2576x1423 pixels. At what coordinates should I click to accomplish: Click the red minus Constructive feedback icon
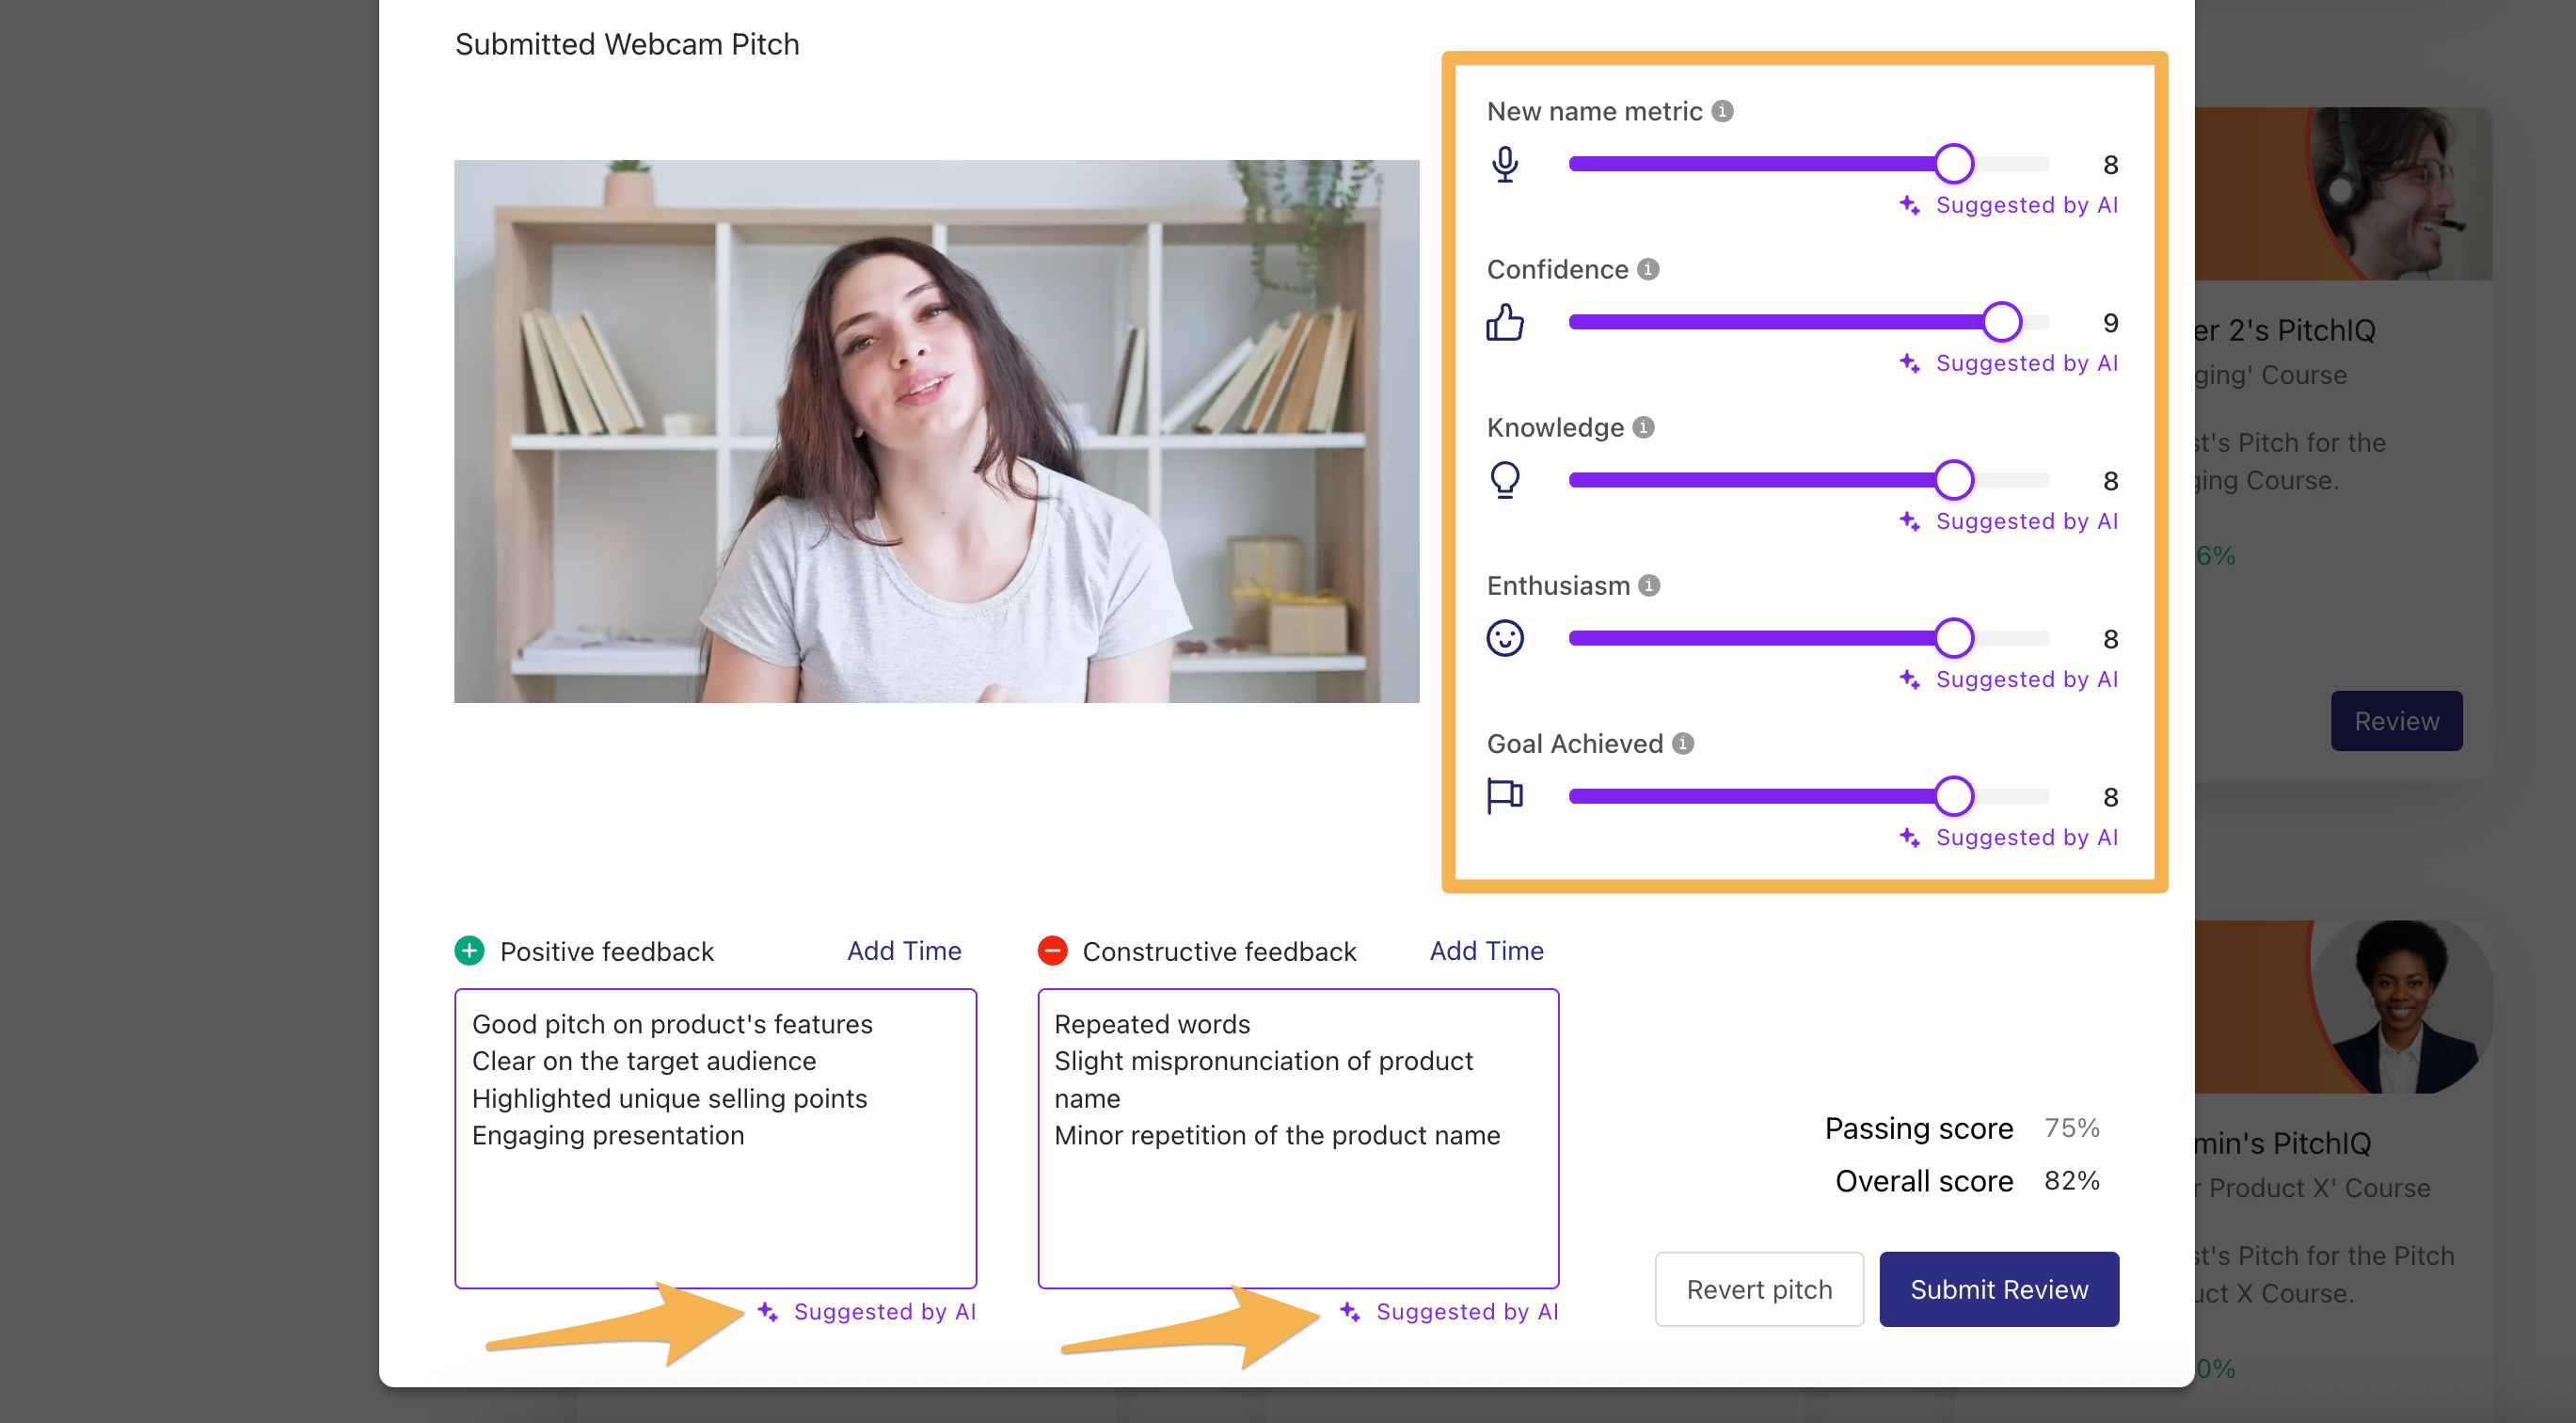[x=1052, y=950]
